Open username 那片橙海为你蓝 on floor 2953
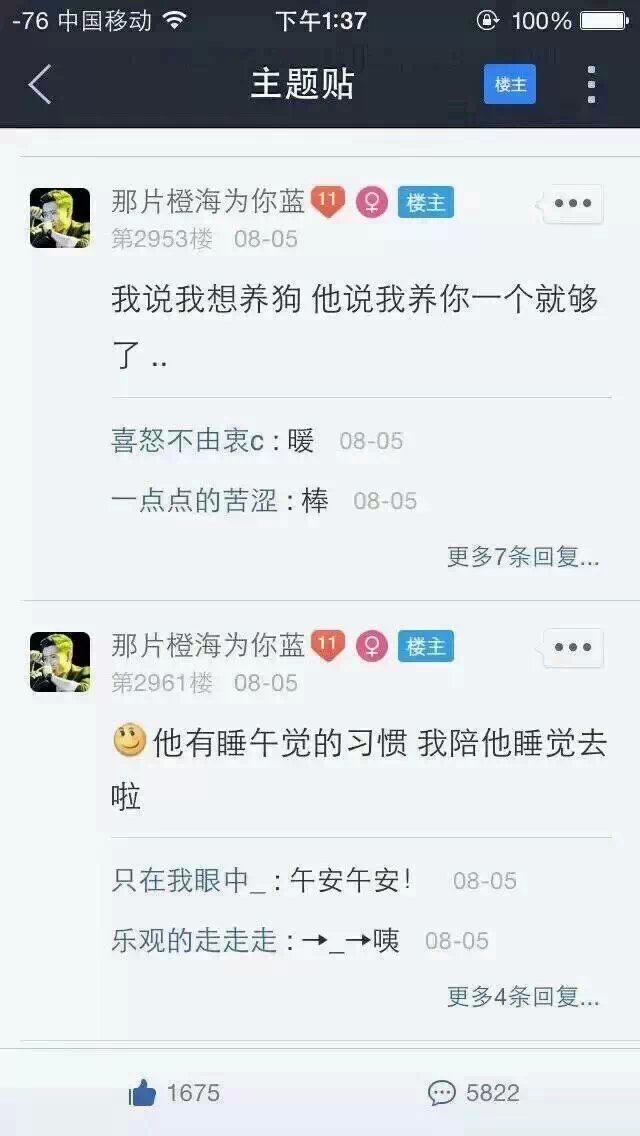640x1136 pixels. coord(209,202)
